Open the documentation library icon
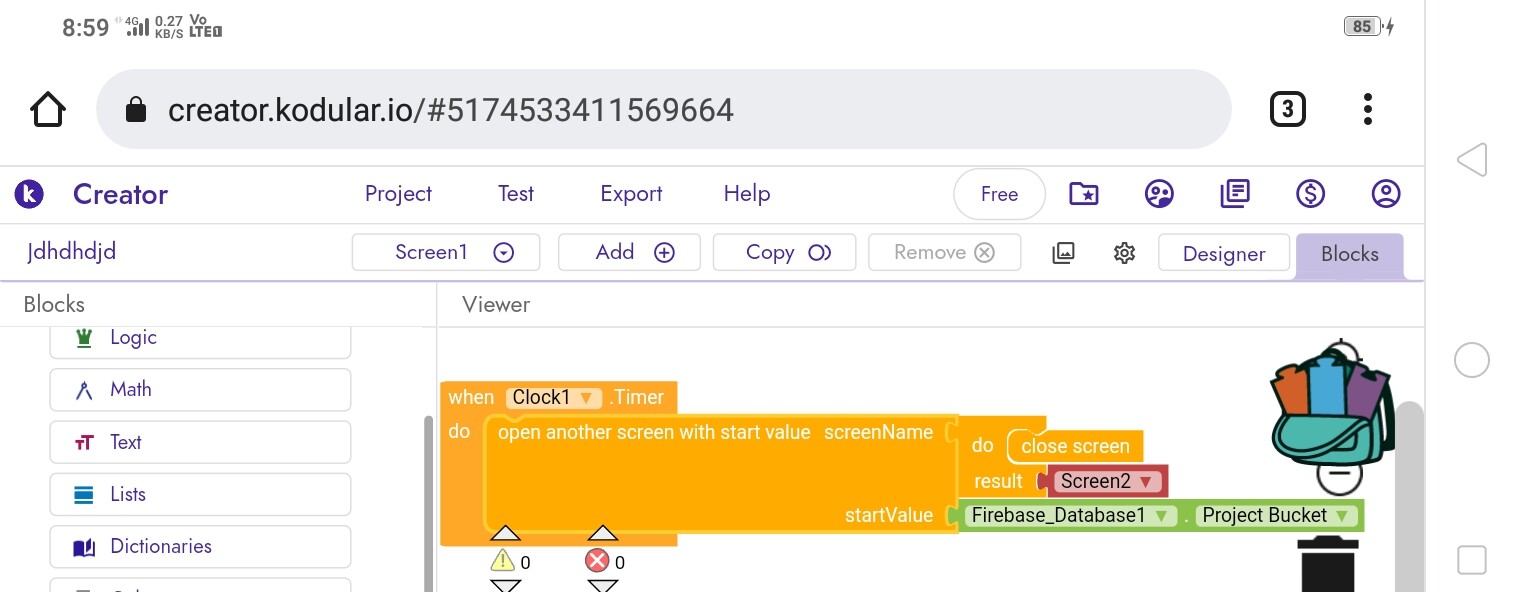 click(1235, 194)
